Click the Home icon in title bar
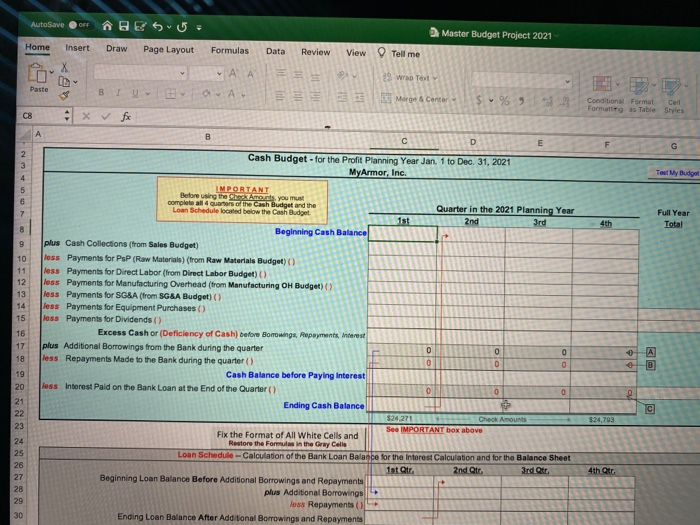The height and width of the screenshot is (525, 700). [107, 25]
